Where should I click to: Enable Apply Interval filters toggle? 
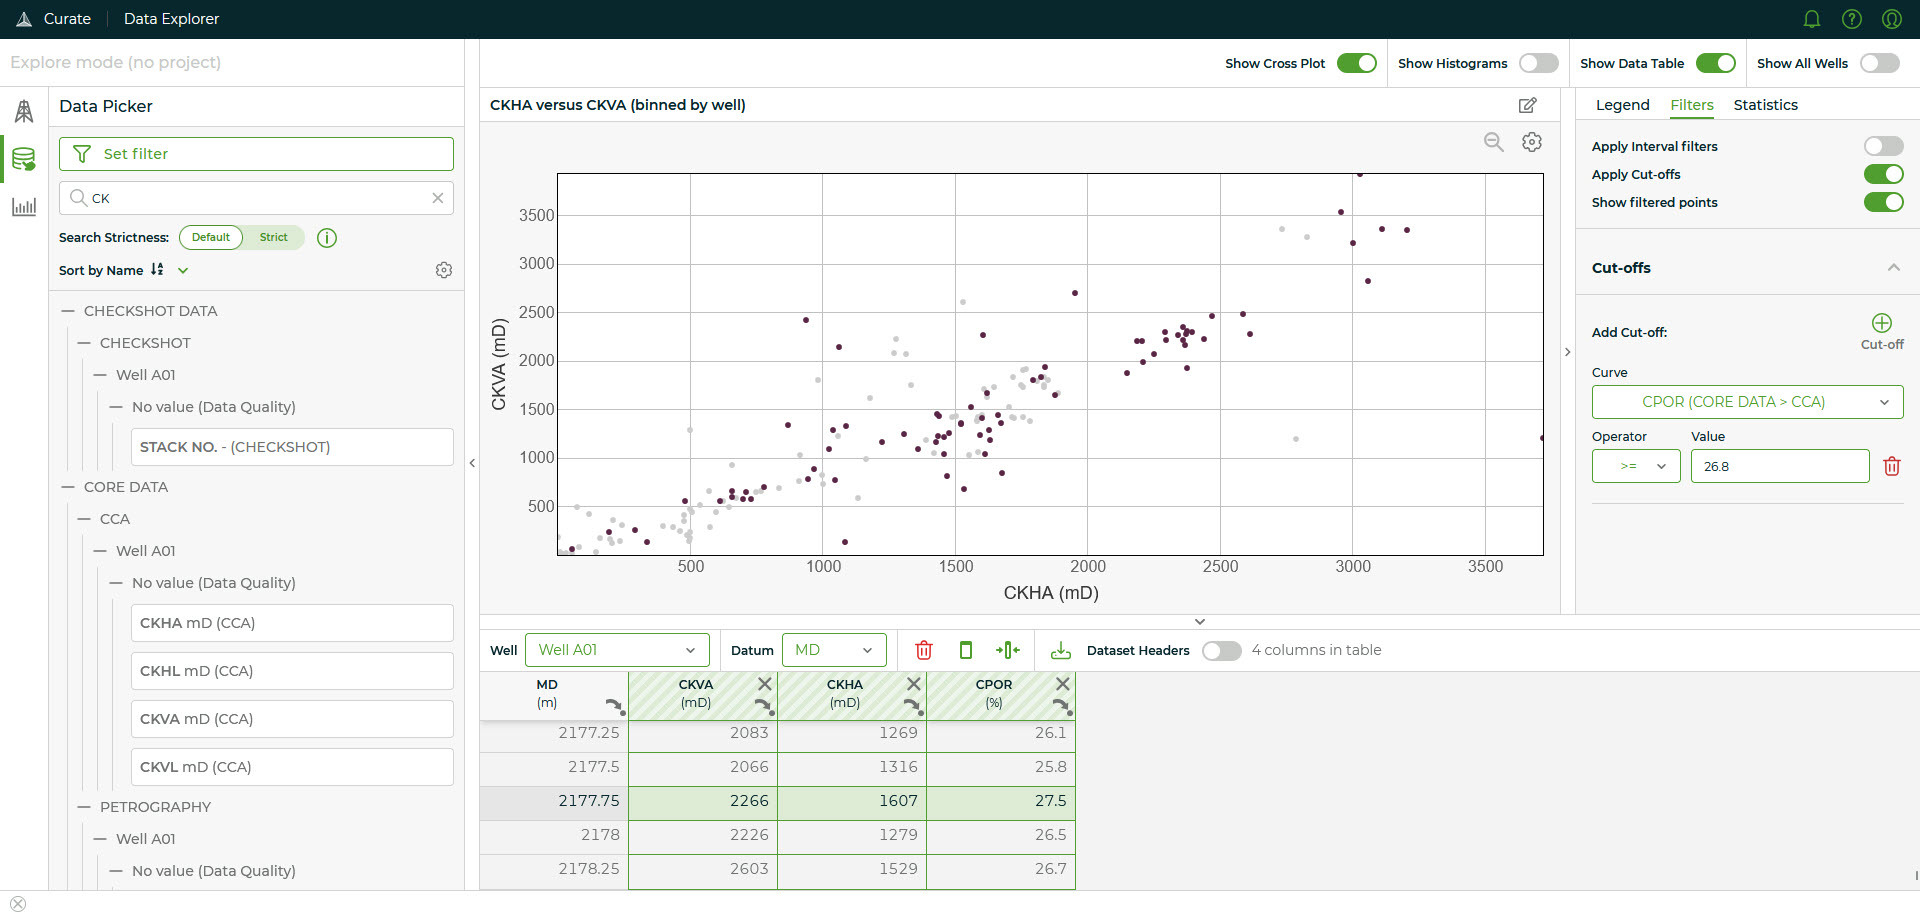click(x=1882, y=146)
